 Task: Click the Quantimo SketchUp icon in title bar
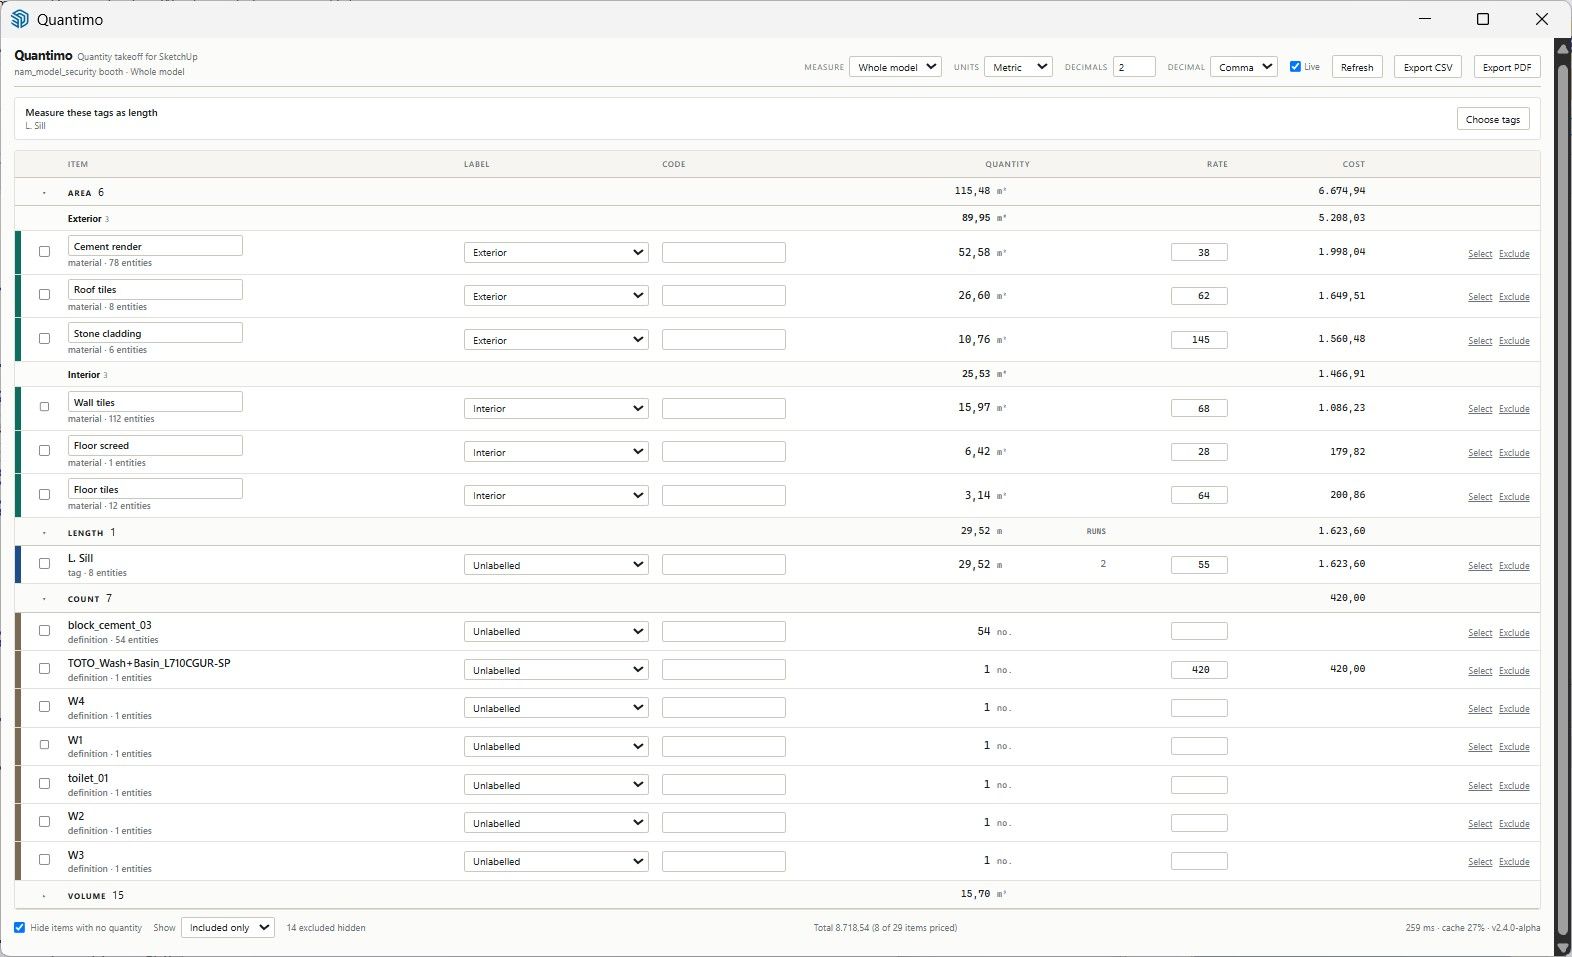point(19,19)
